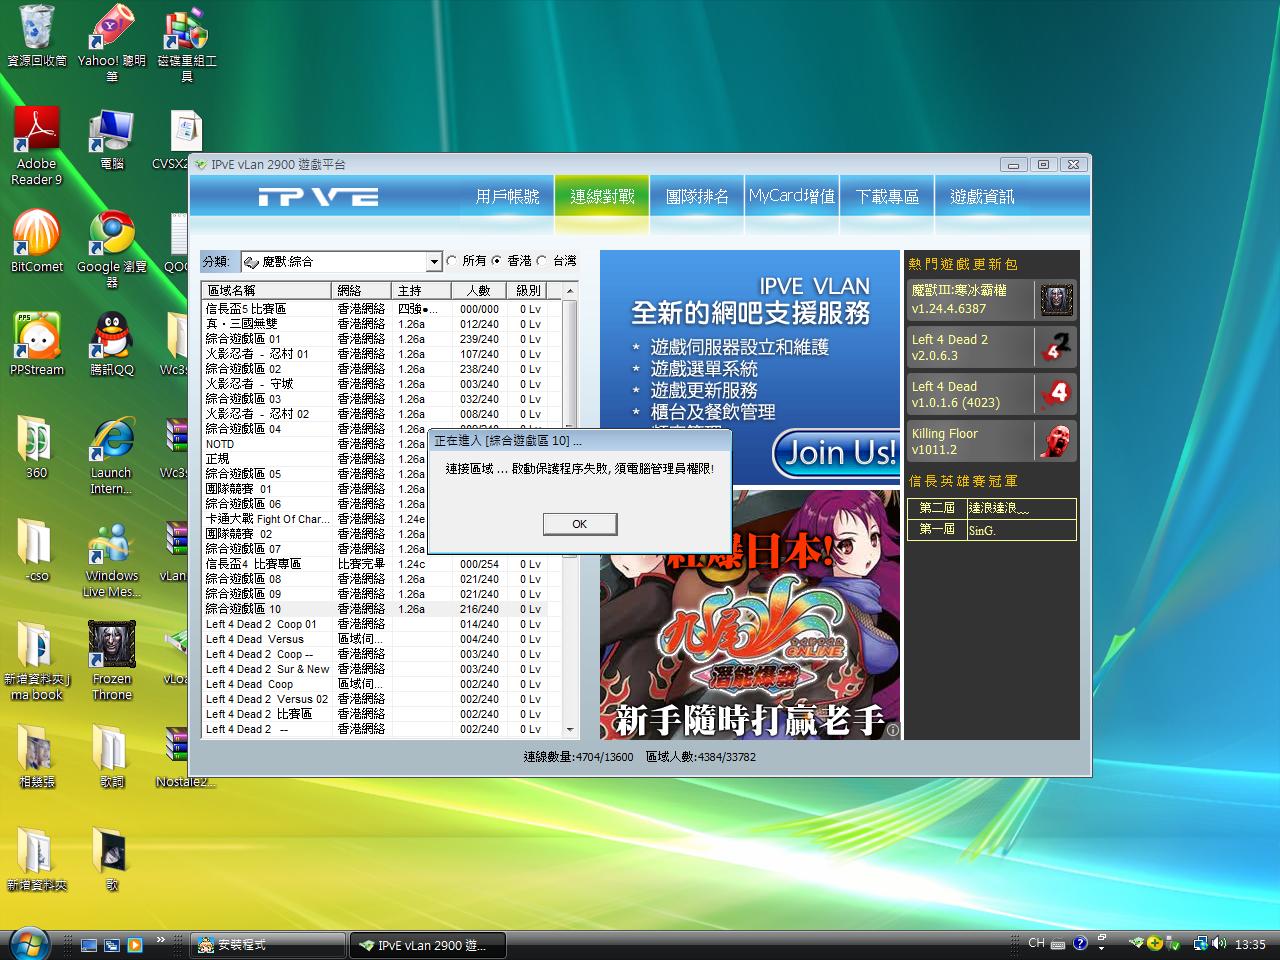Select the 台灣 region radio button
Image resolution: width=1280 pixels, height=960 pixels.
coord(542,261)
